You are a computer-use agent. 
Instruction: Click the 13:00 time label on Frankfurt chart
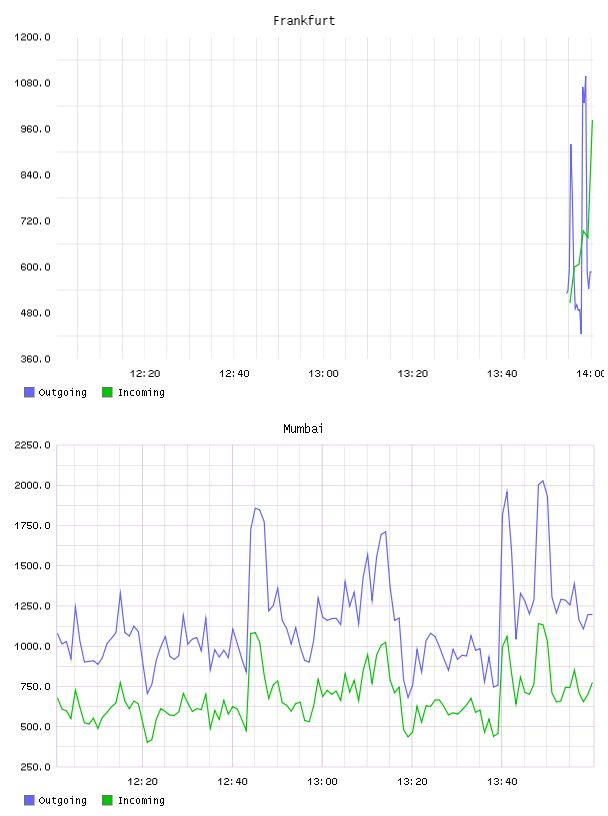323,374
